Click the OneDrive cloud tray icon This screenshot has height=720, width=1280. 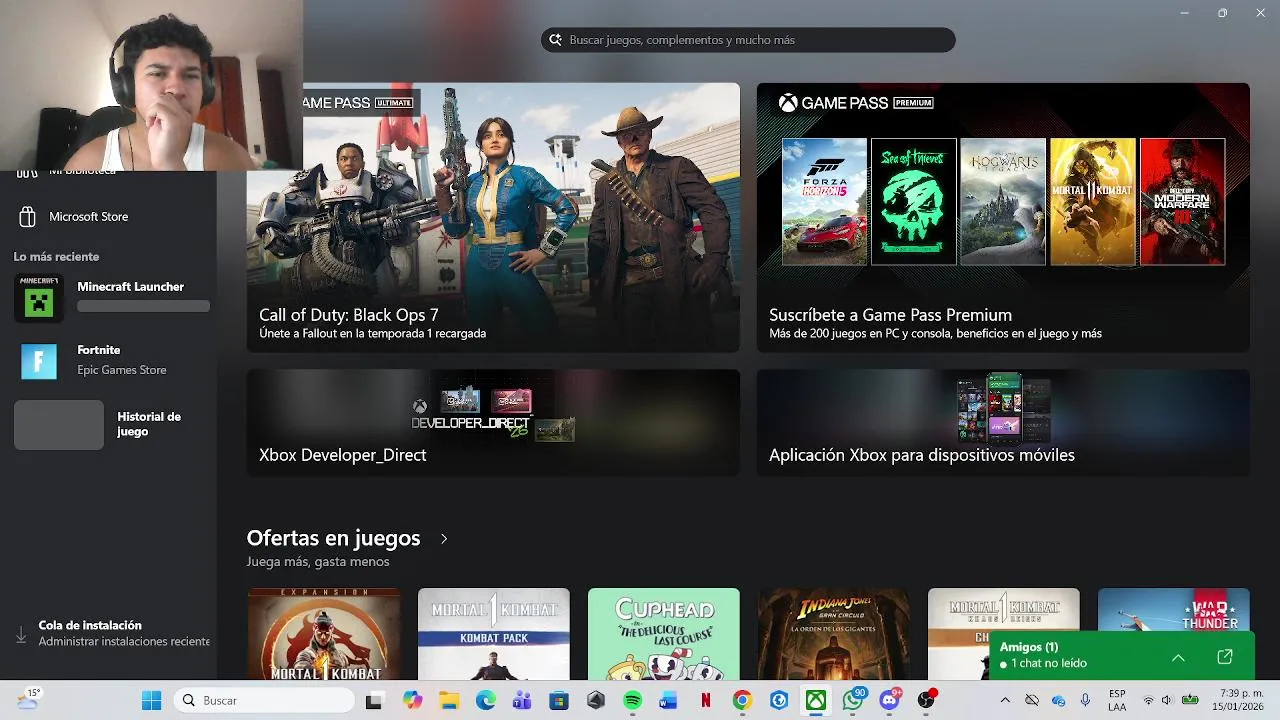(1059, 701)
